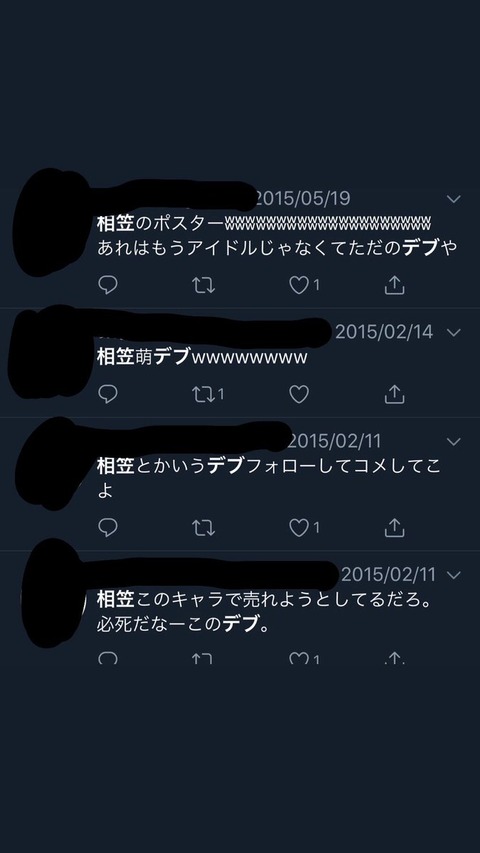Share the フォローしてコメしてこよ tweet
Screen dimensions: 480x853
point(395,527)
